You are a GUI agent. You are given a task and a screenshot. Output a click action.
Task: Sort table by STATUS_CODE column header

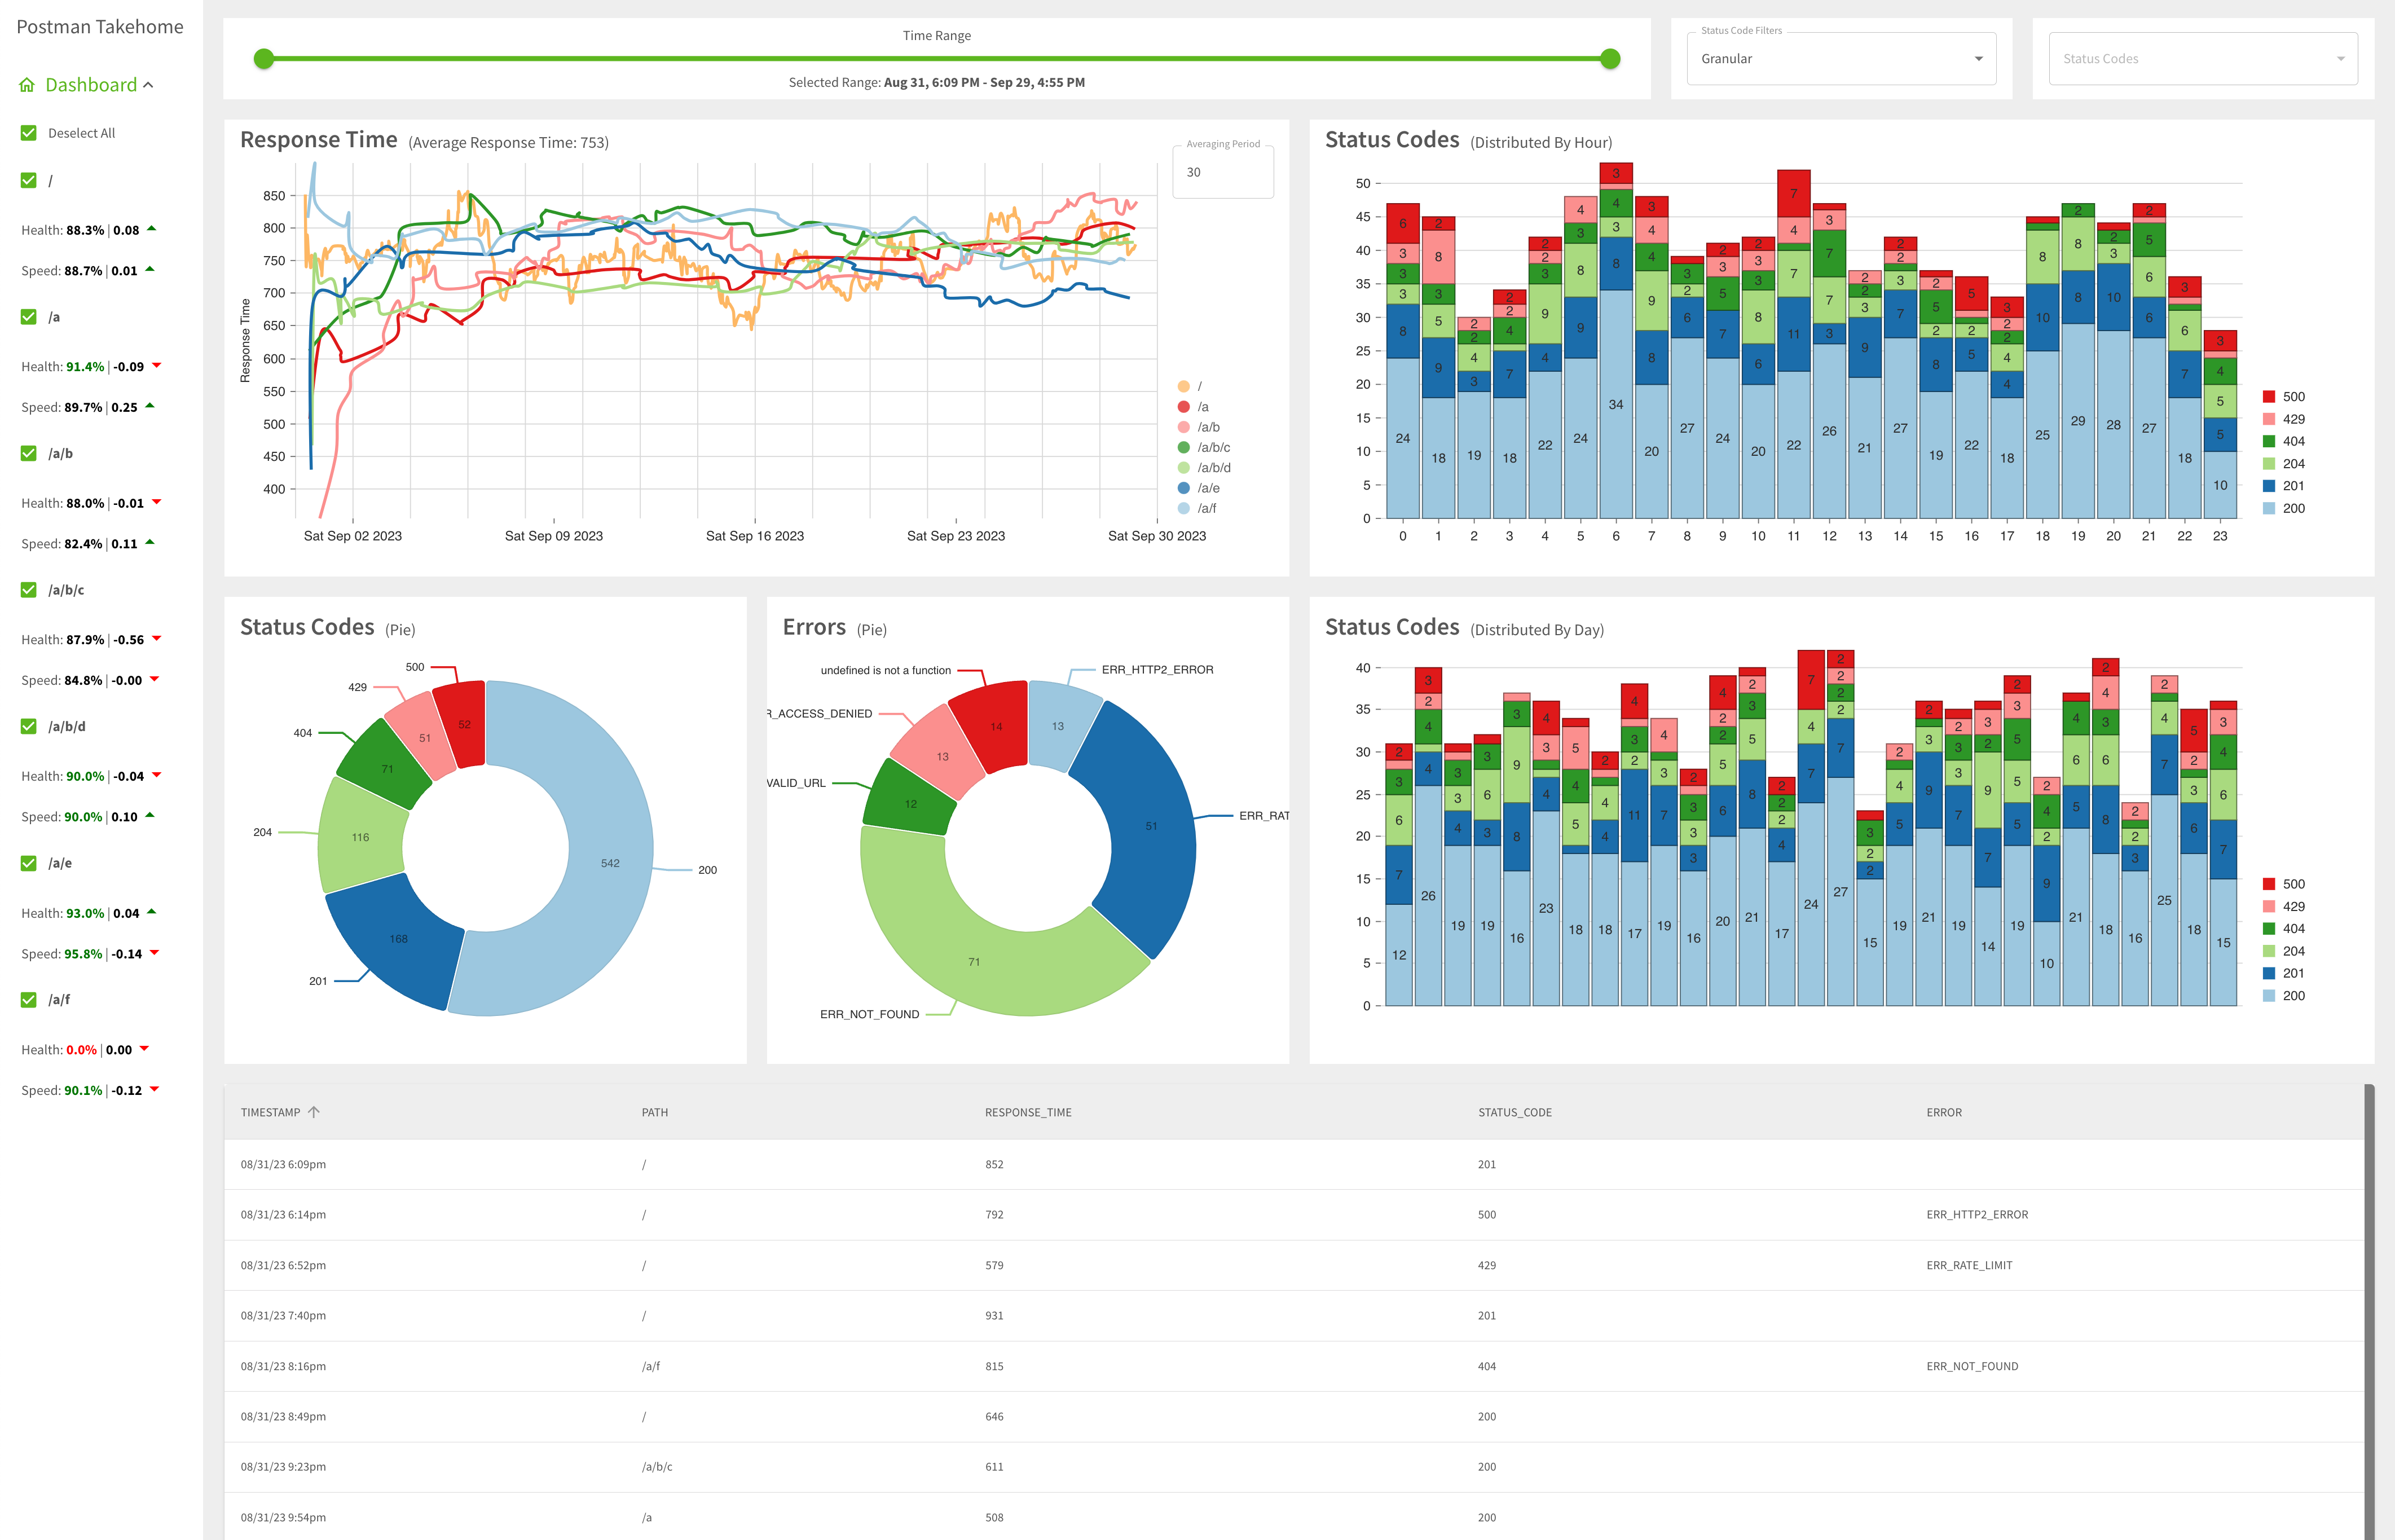1515,1112
